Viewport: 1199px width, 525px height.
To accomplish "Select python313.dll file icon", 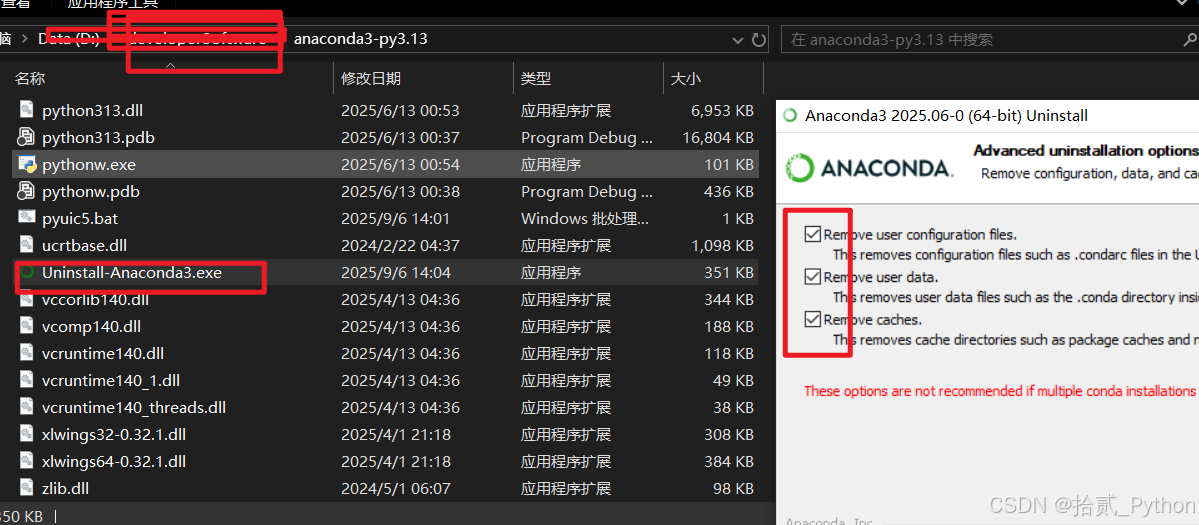I will pos(26,110).
